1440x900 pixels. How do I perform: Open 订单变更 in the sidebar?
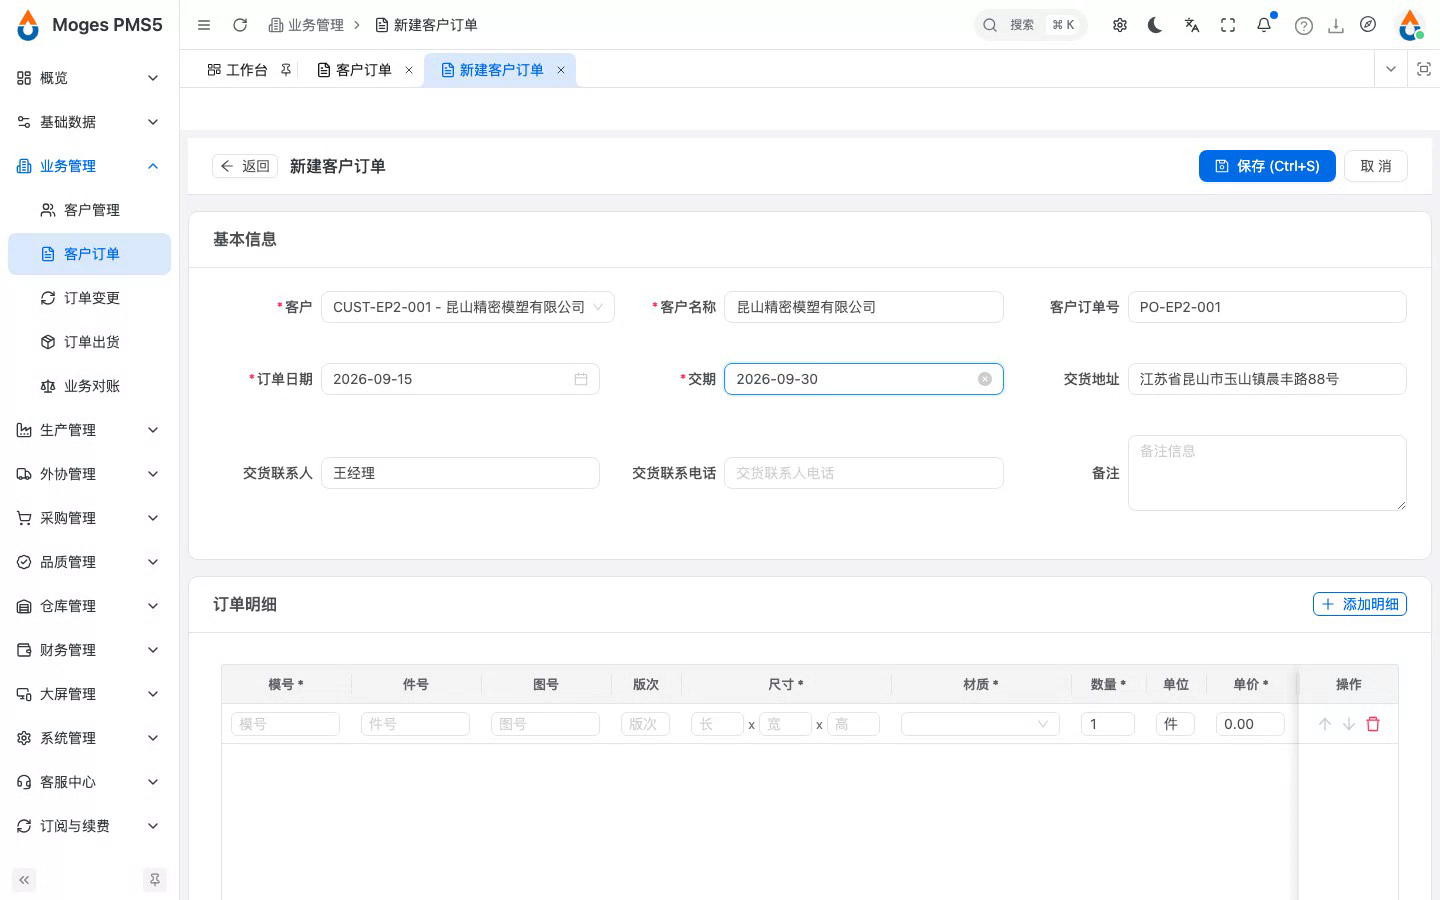tap(89, 298)
